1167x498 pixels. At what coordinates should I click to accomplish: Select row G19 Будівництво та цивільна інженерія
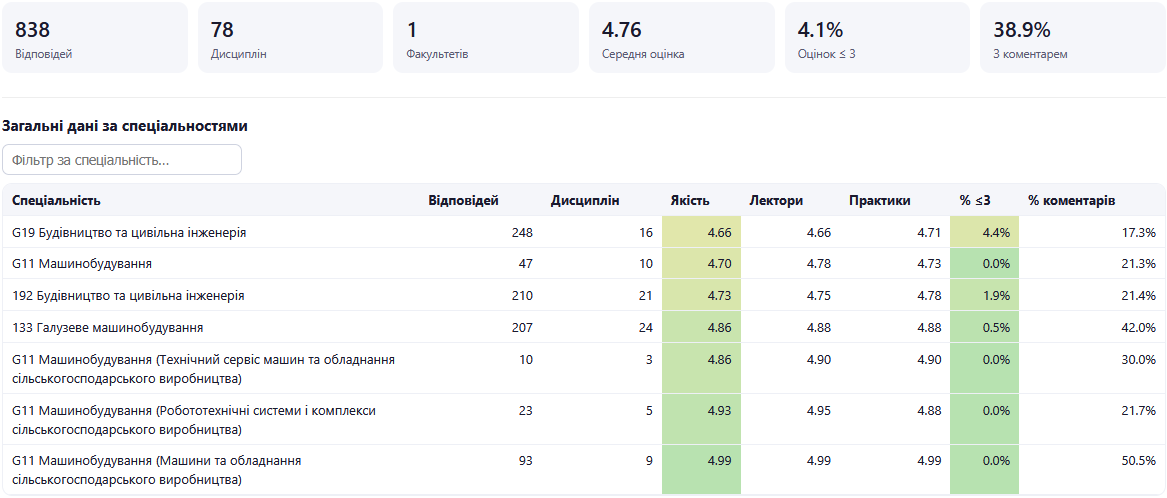point(584,233)
